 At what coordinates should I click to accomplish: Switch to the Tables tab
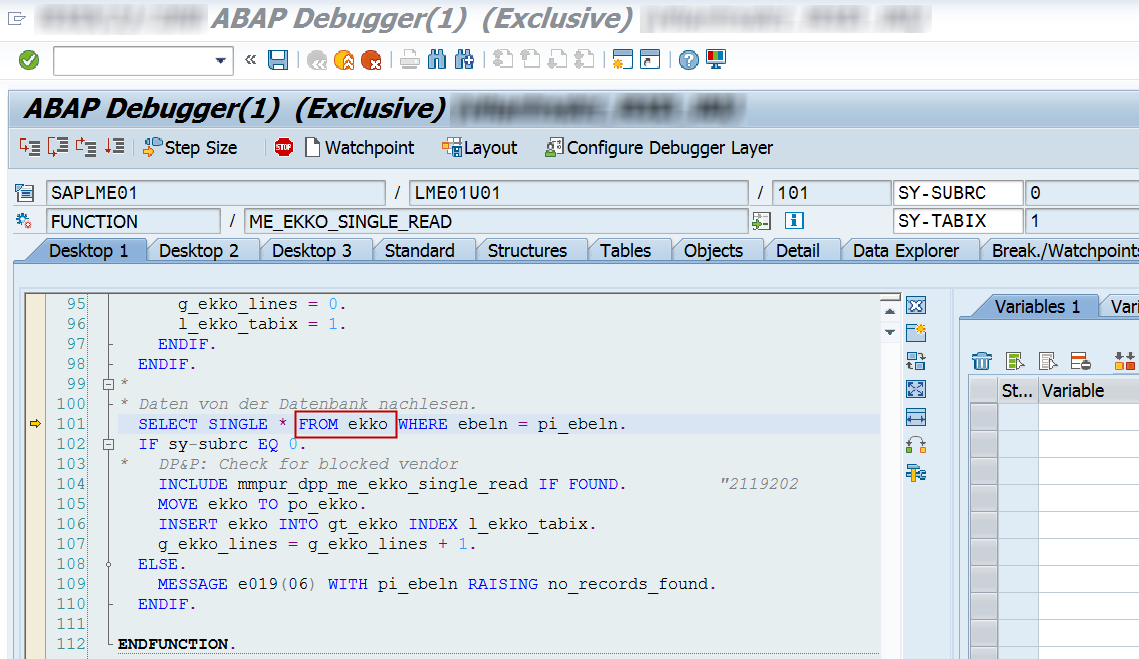click(629, 250)
